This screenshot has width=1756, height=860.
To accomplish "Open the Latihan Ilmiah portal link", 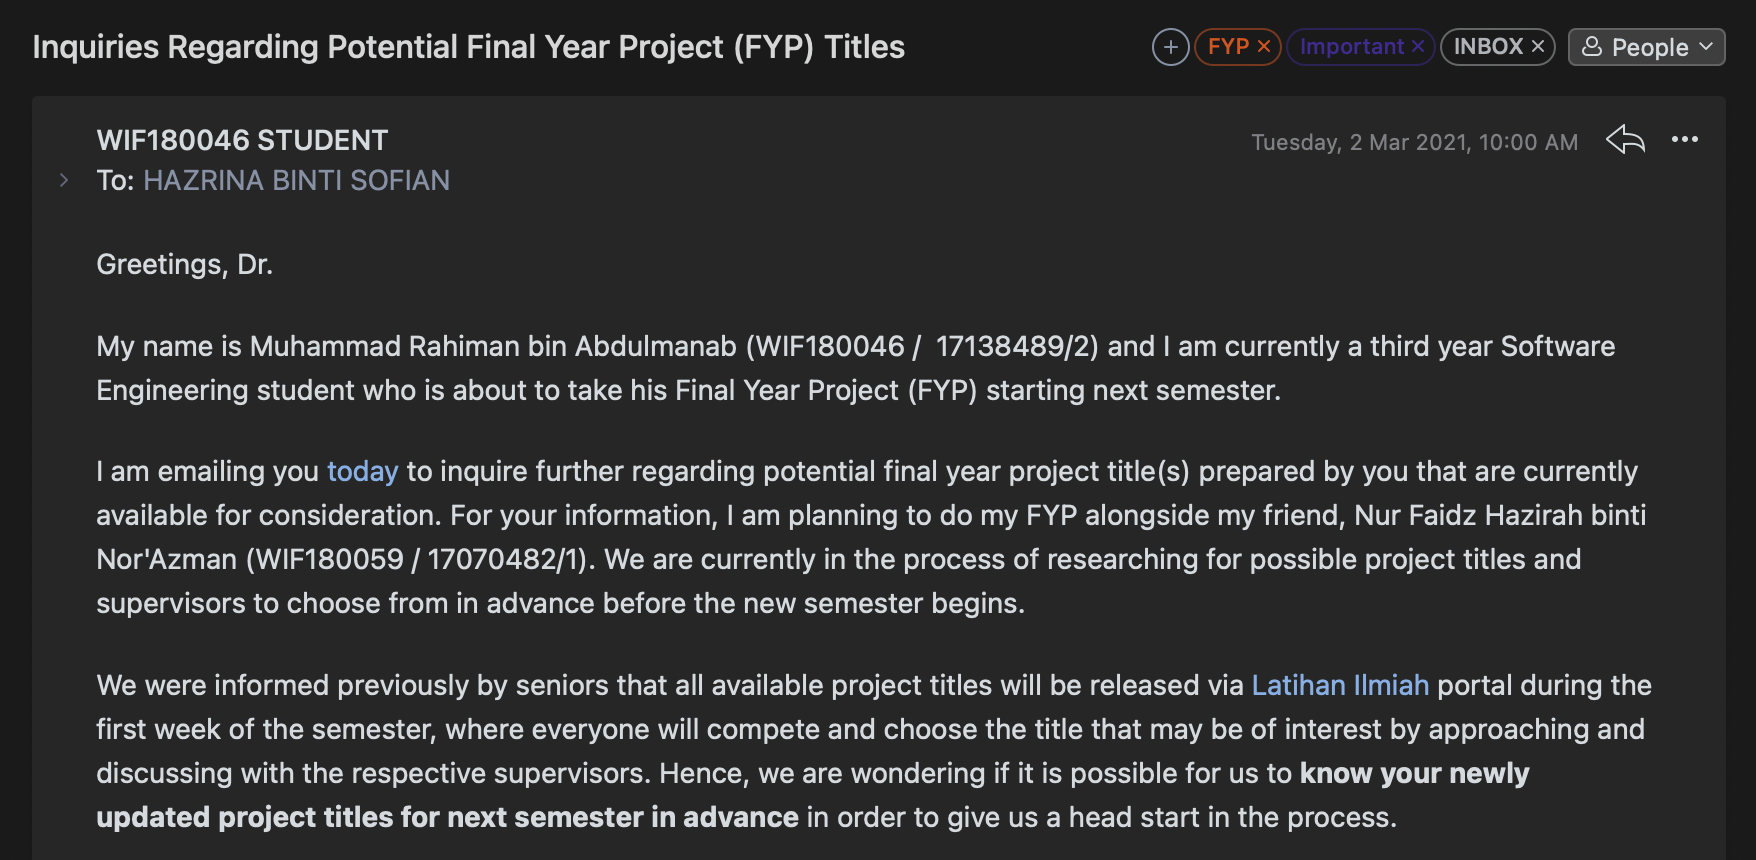I will 1340,685.
